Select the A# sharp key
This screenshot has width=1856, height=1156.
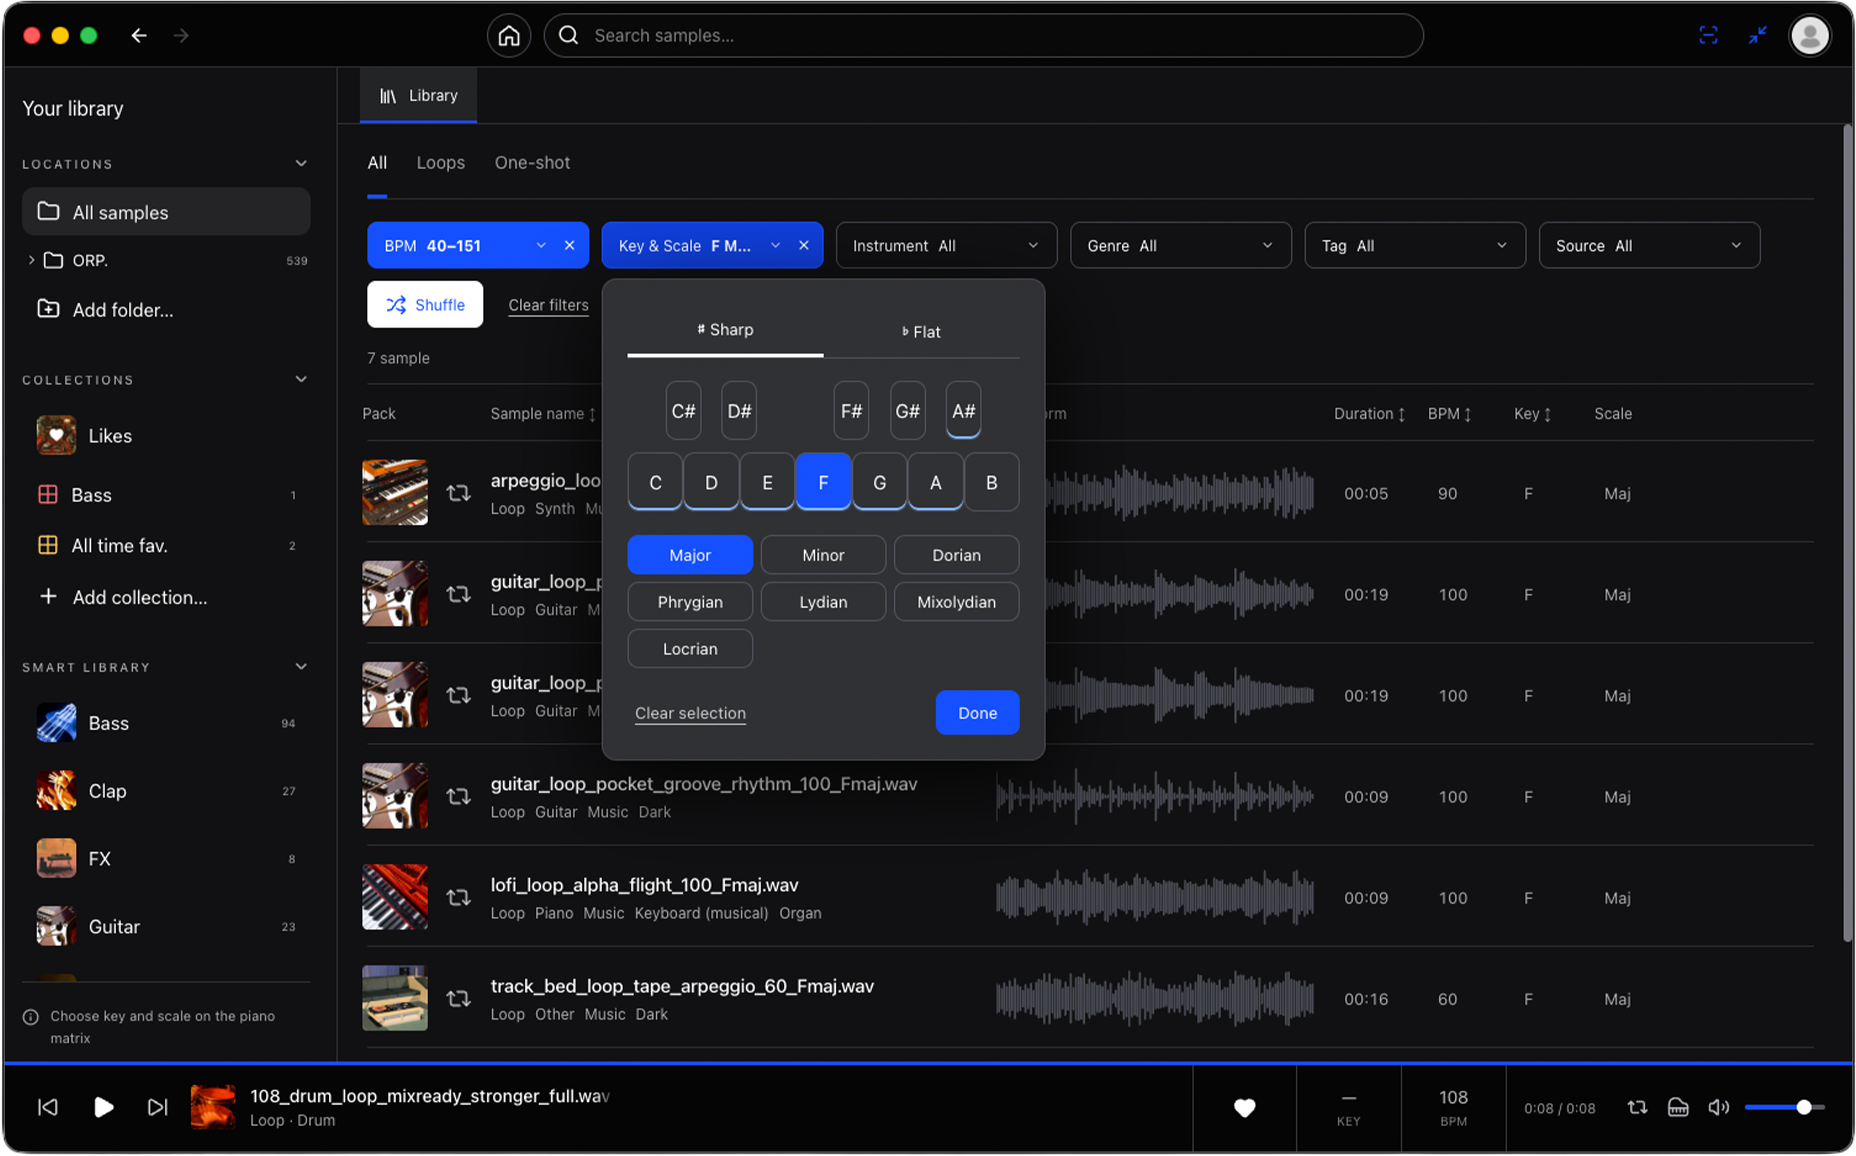[963, 411]
